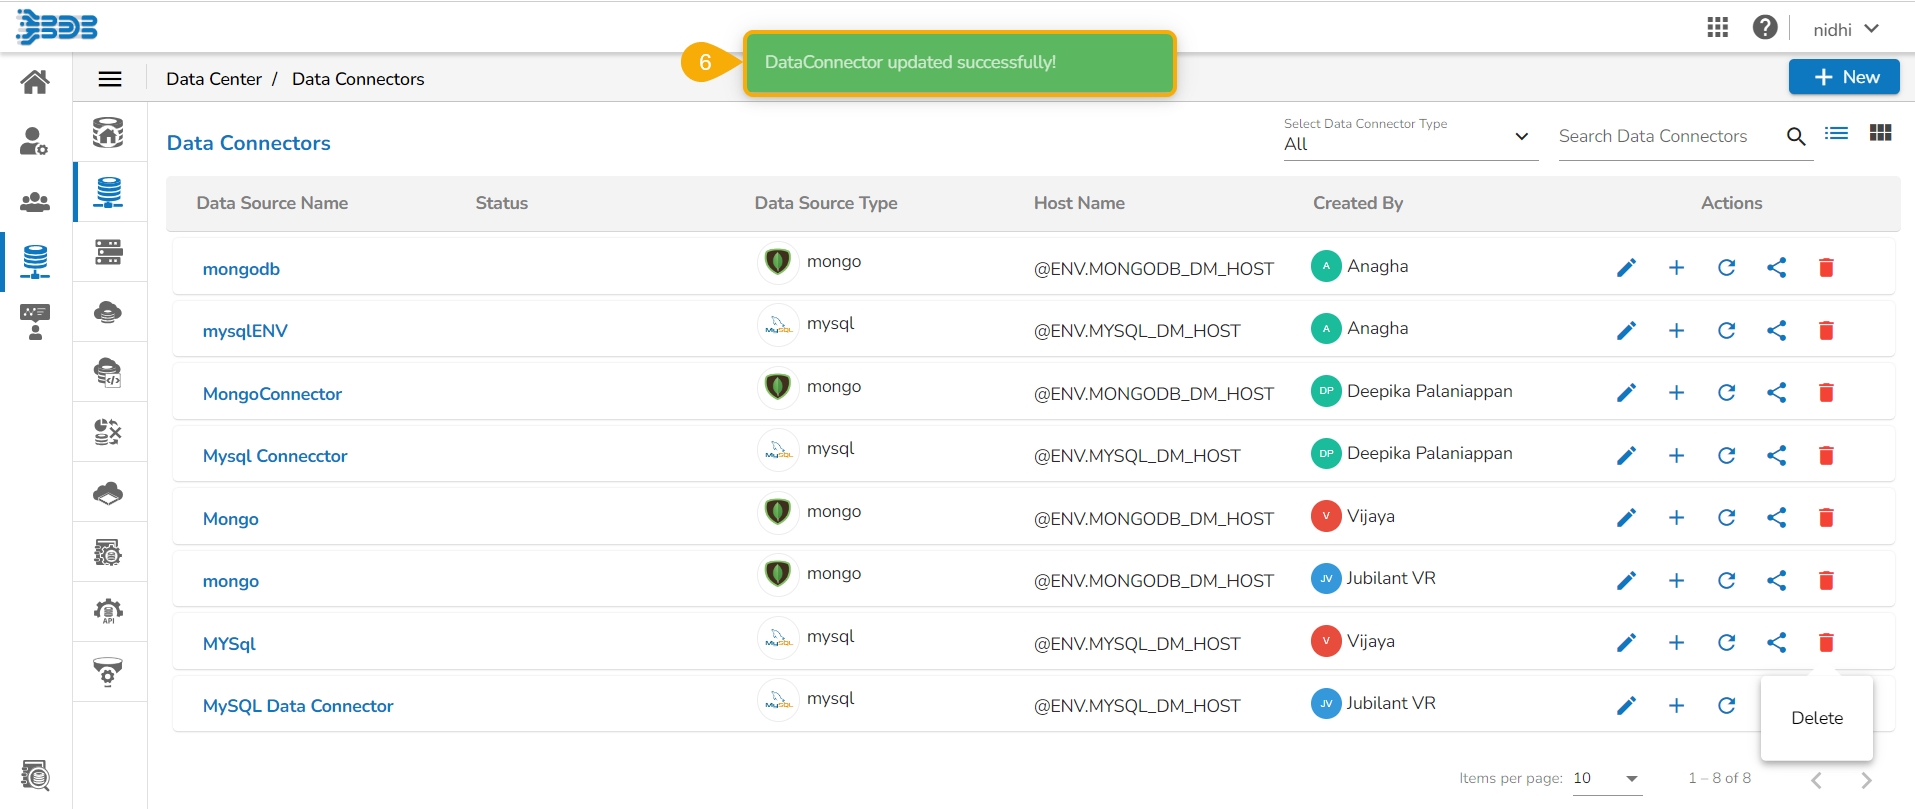Focus the Search Data Connectors field

click(1665, 137)
